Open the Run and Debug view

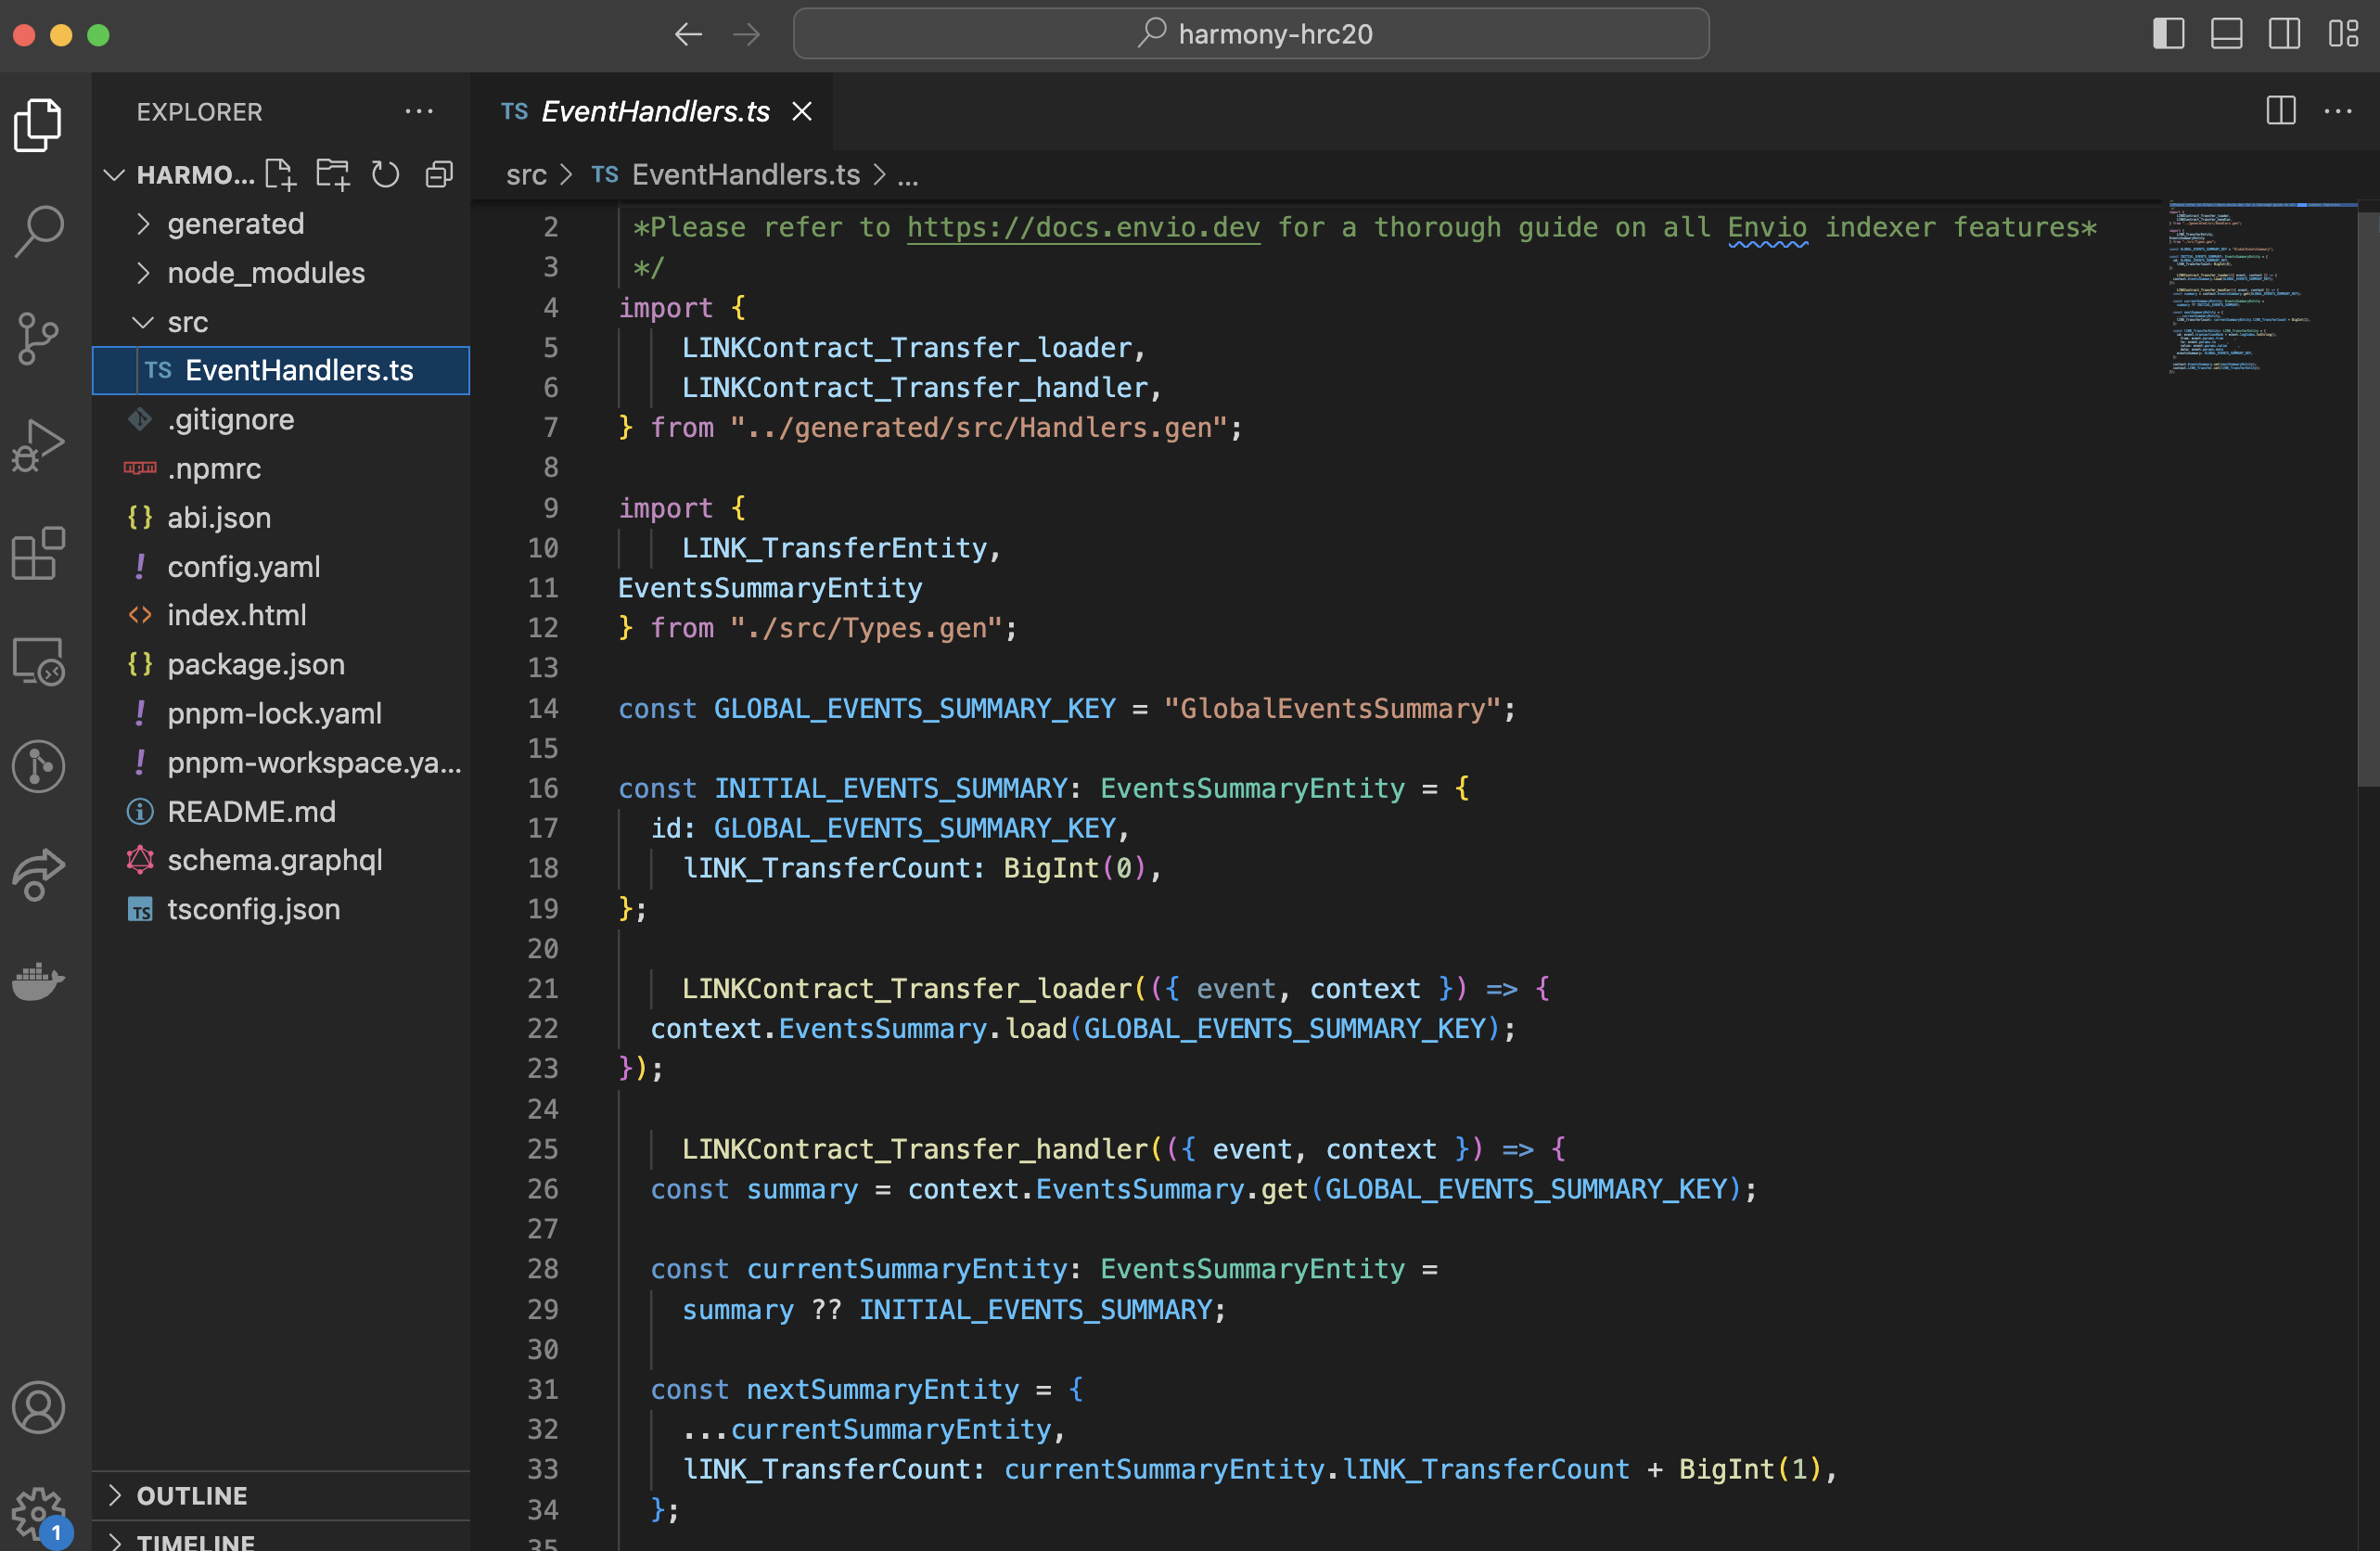[40, 445]
